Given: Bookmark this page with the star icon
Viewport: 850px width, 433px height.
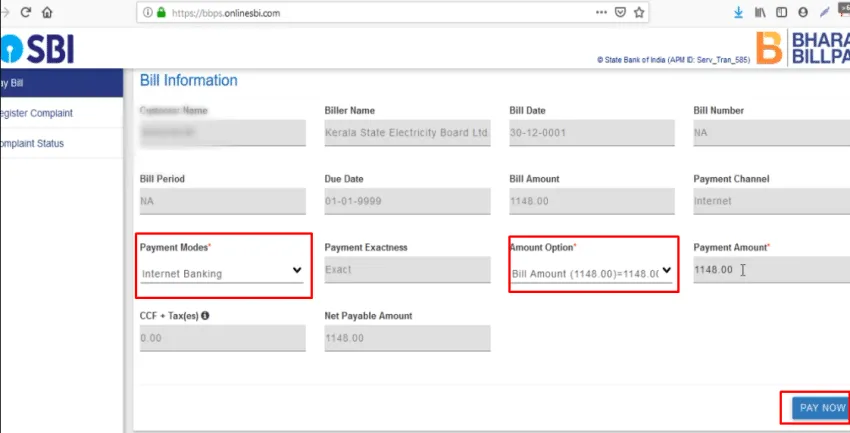Looking at the screenshot, I should (640, 13).
